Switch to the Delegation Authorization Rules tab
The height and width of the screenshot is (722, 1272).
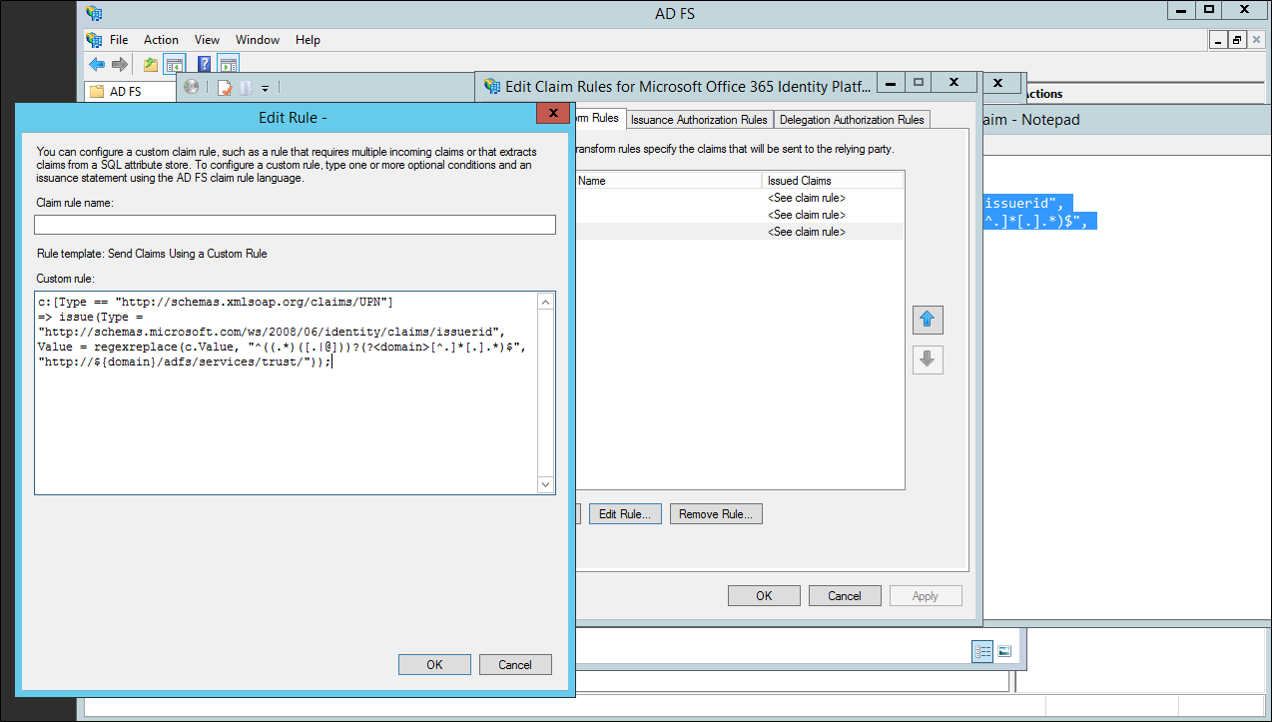click(851, 119)
